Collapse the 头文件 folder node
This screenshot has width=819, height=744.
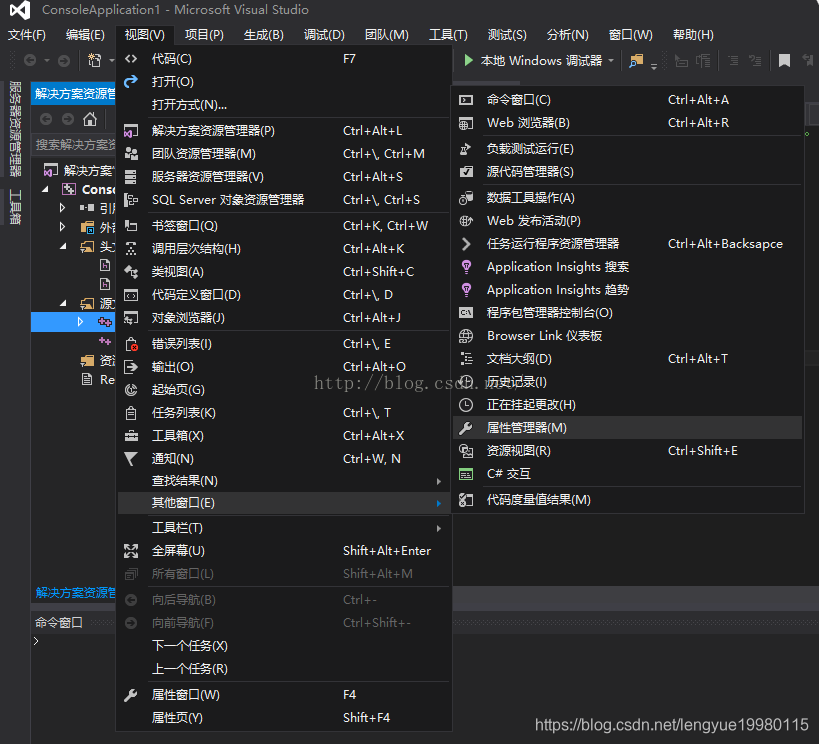(63, 246)
